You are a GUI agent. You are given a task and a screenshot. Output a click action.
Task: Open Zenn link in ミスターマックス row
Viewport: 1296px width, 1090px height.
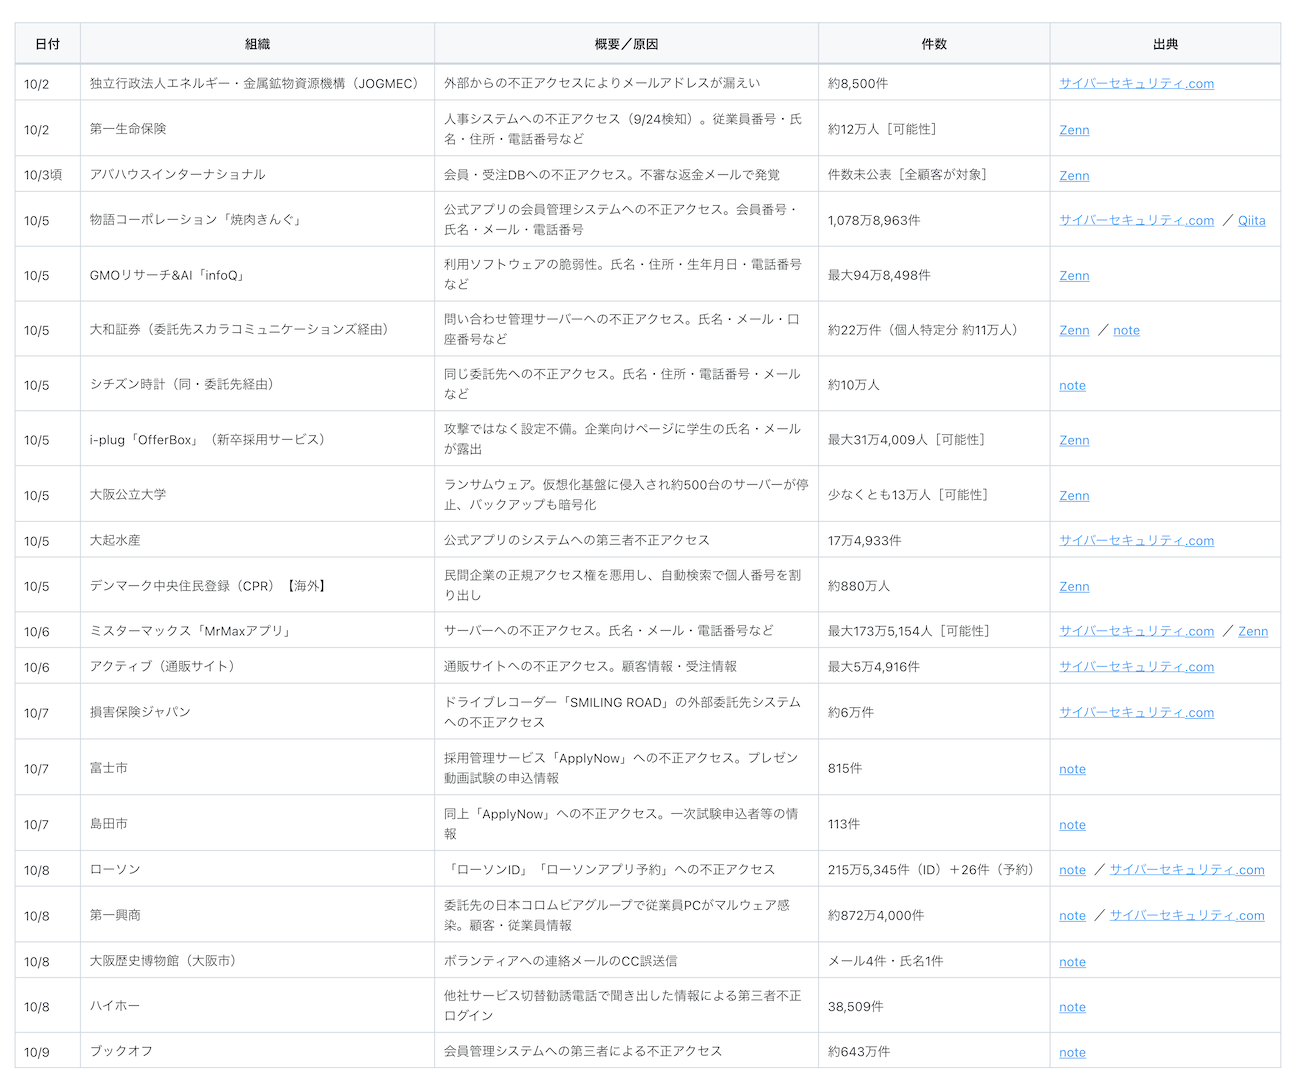pos(1253,632)
